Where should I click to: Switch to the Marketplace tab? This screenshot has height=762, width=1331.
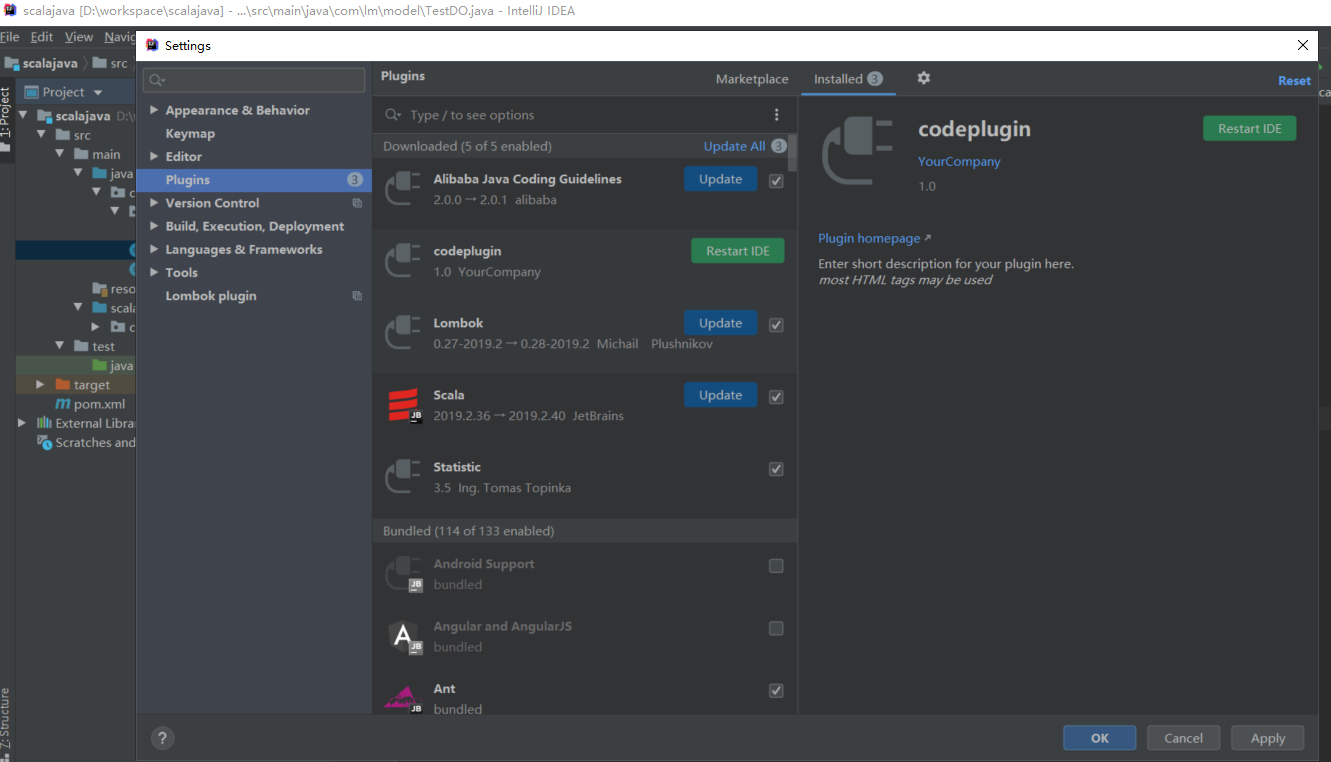(752, 79)
